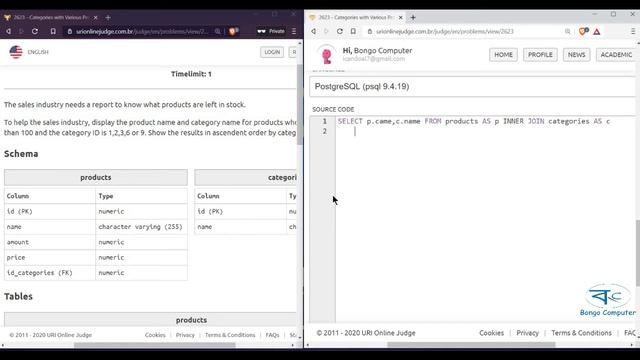Click the US flag language icon
640x360 pixels.
tap(16, 52)
